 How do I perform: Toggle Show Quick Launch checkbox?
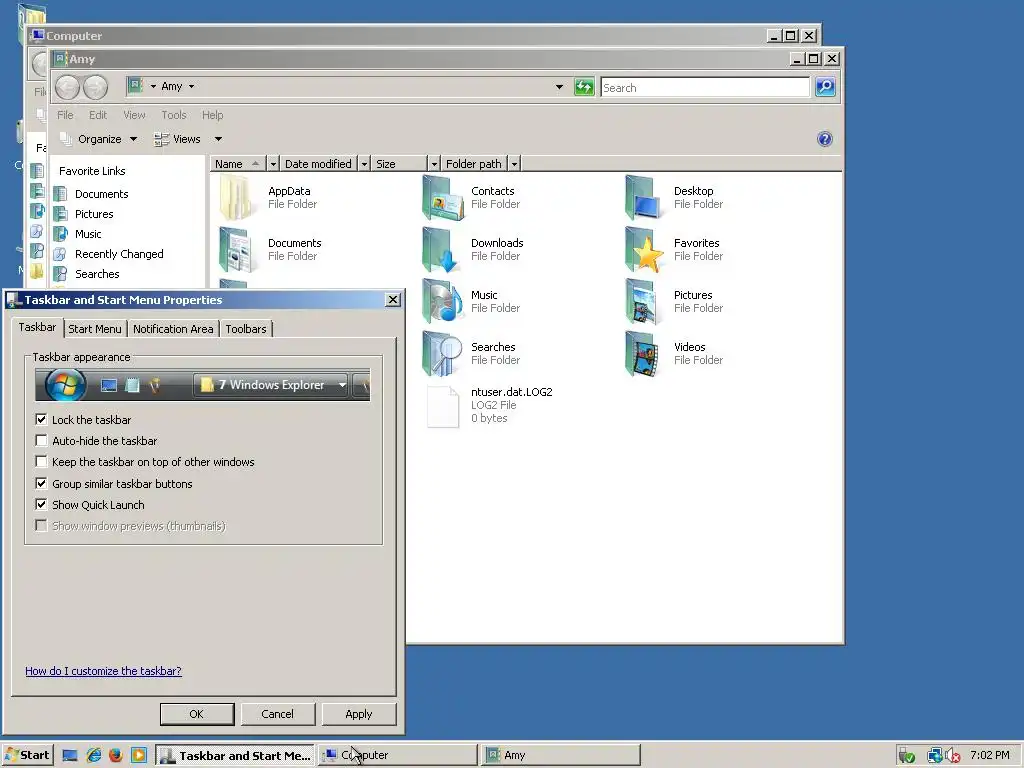41,505
